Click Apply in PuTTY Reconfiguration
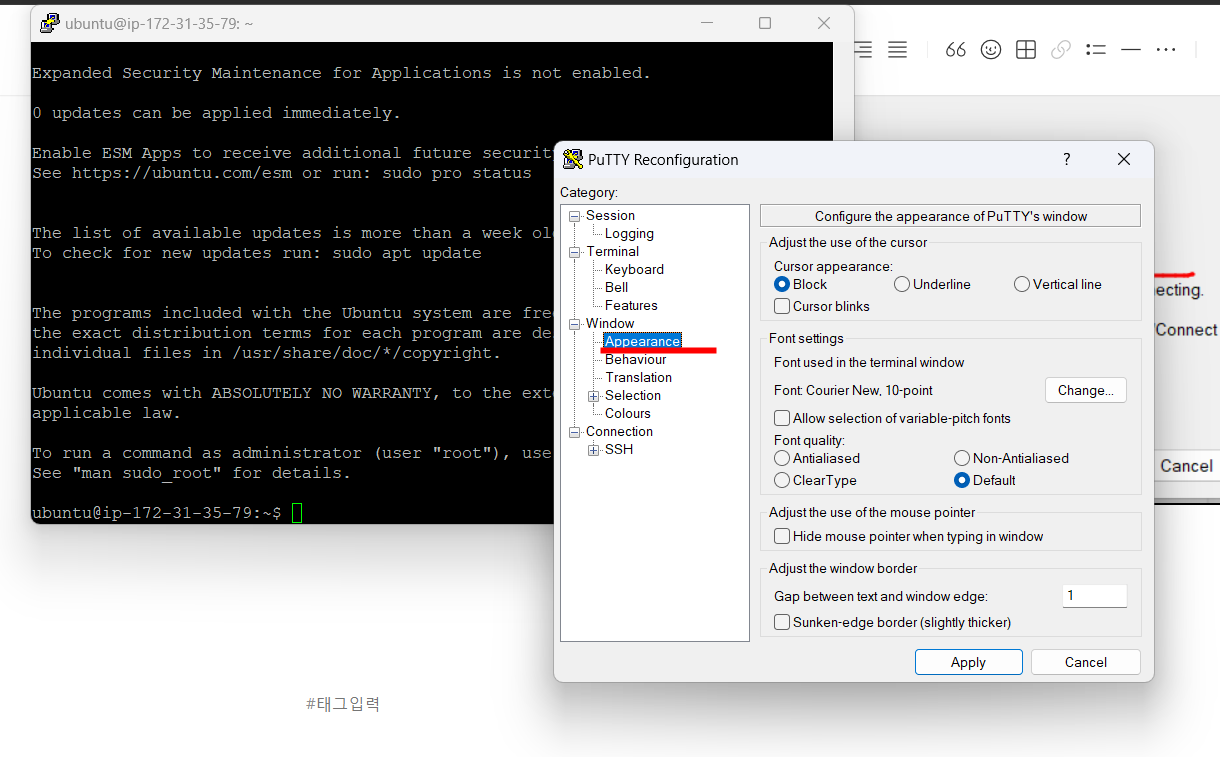Viewport: 1220px width, 757px height. (968, 662)
